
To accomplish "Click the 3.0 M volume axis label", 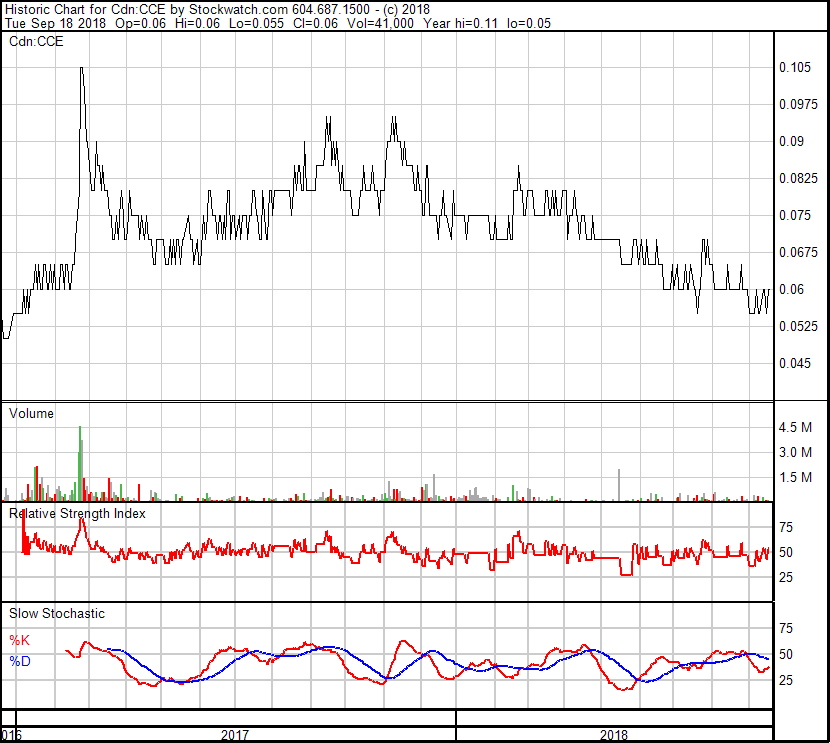I will (795, 452).
